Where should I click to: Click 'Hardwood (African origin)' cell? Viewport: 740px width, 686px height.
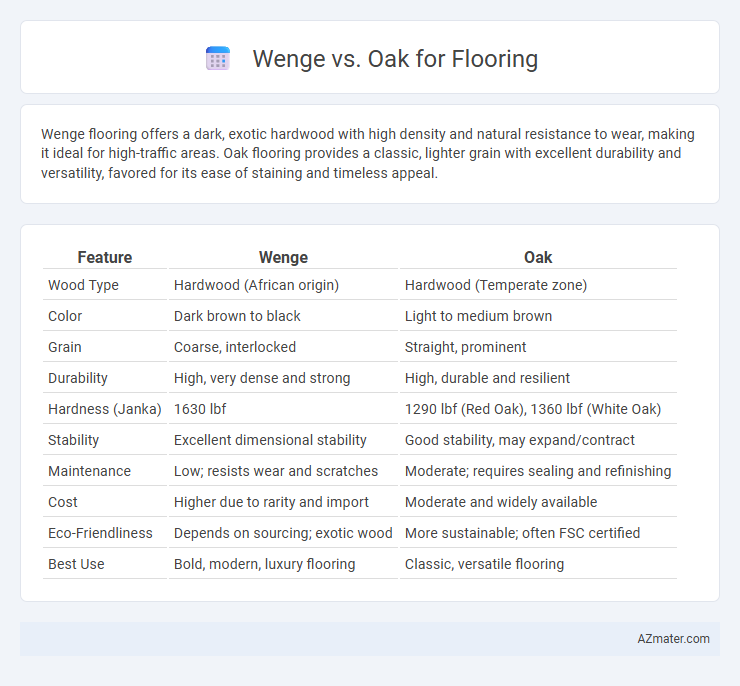tap(256, 285)
